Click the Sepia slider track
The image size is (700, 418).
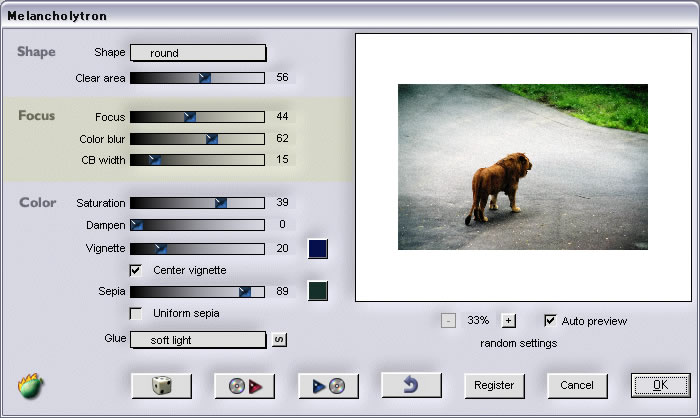pyautogui.click(x=197, y=292)
